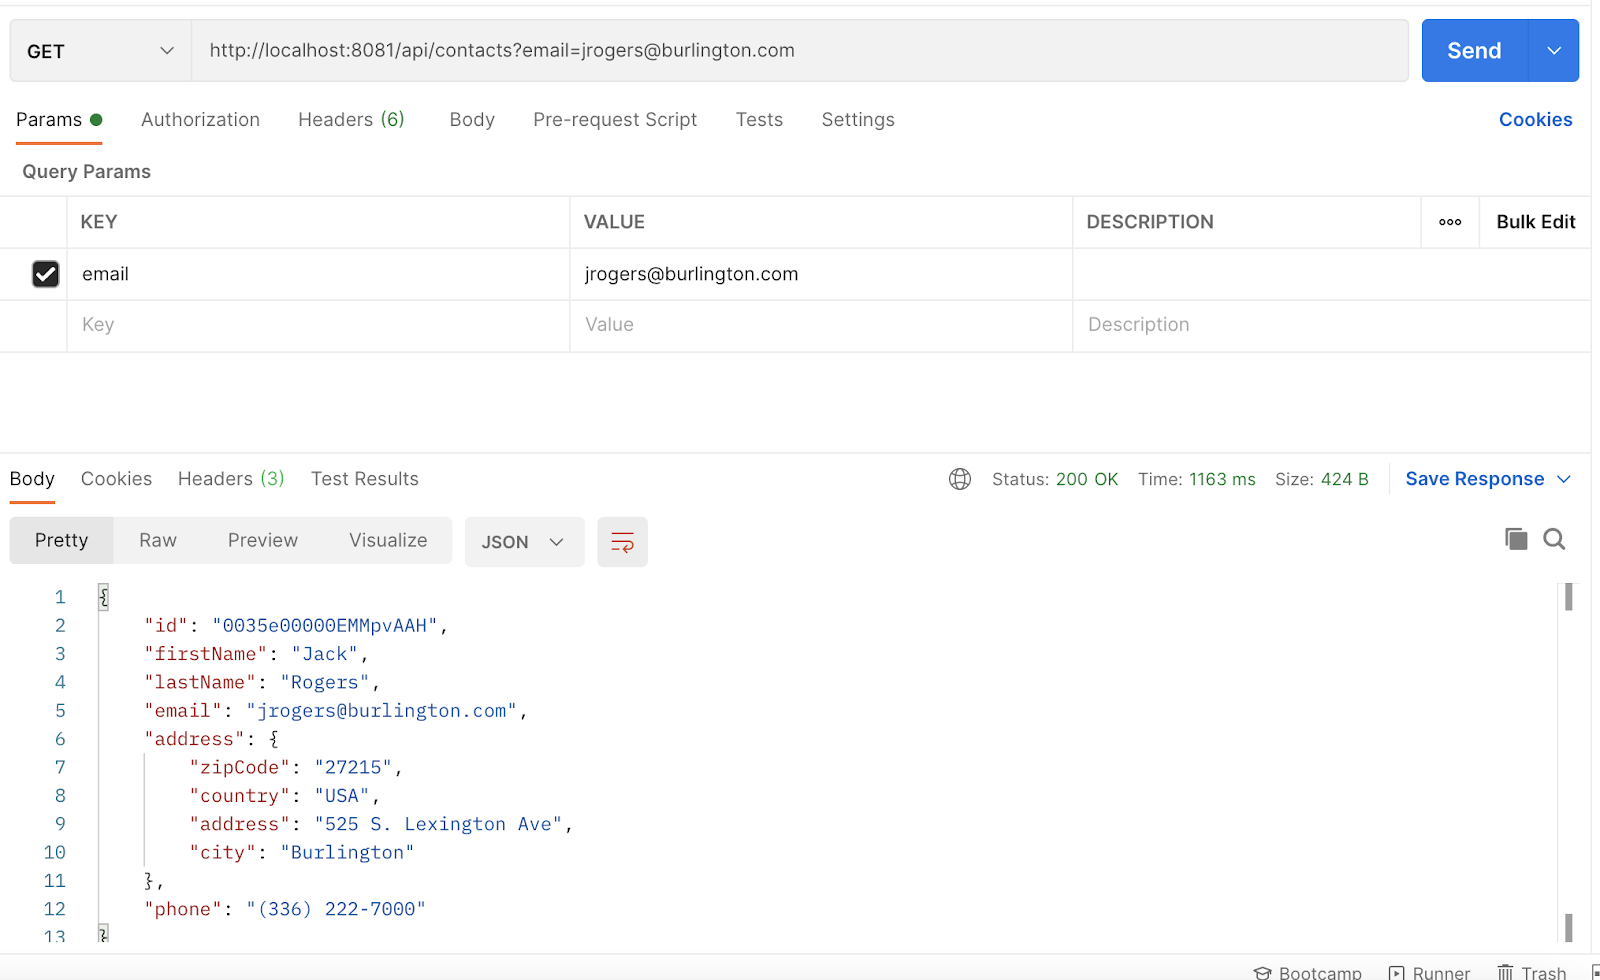This screenshot has width=1600, height=980.
Task: Click the VALUE column header
Action: click(x=614, y=222)
